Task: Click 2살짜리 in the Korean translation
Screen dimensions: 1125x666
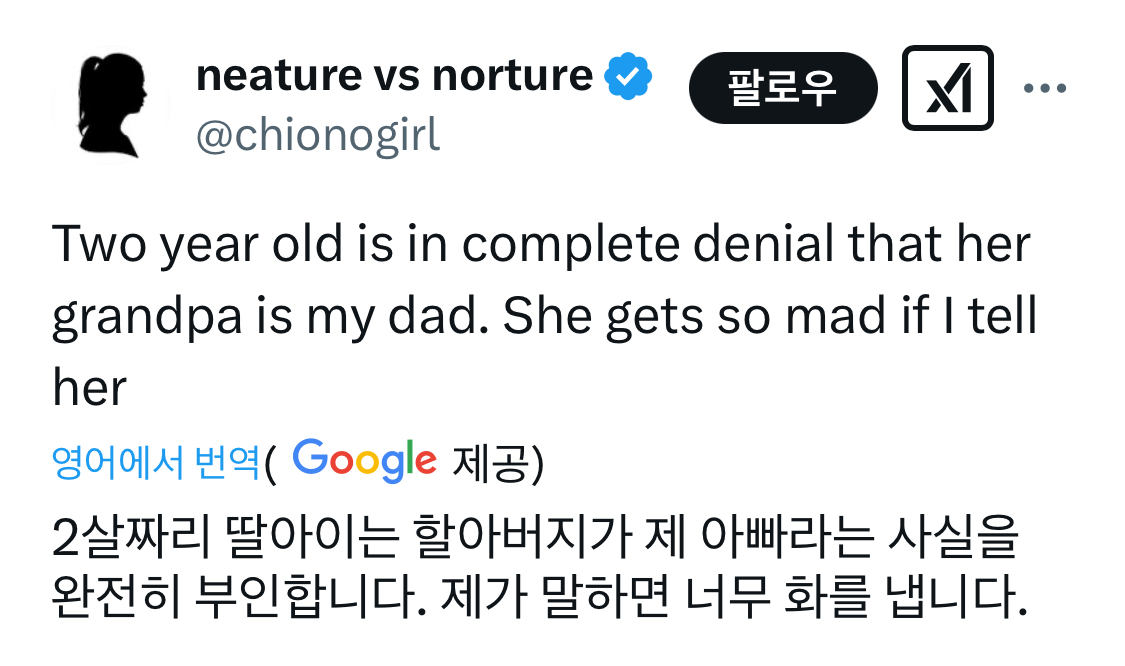Action: (127, 541)
